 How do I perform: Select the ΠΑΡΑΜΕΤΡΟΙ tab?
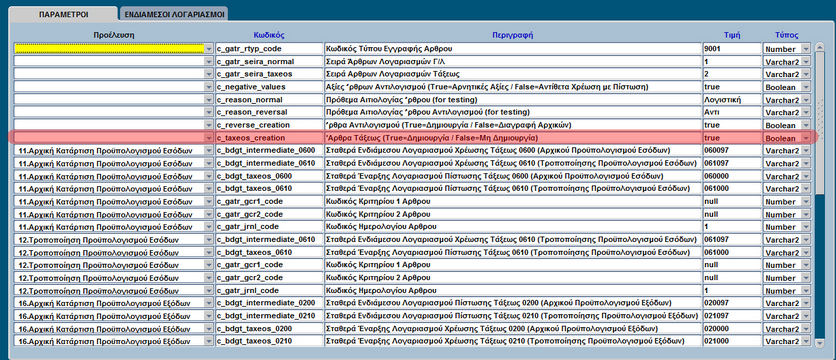pyautogui.click(x=63, y=14)
